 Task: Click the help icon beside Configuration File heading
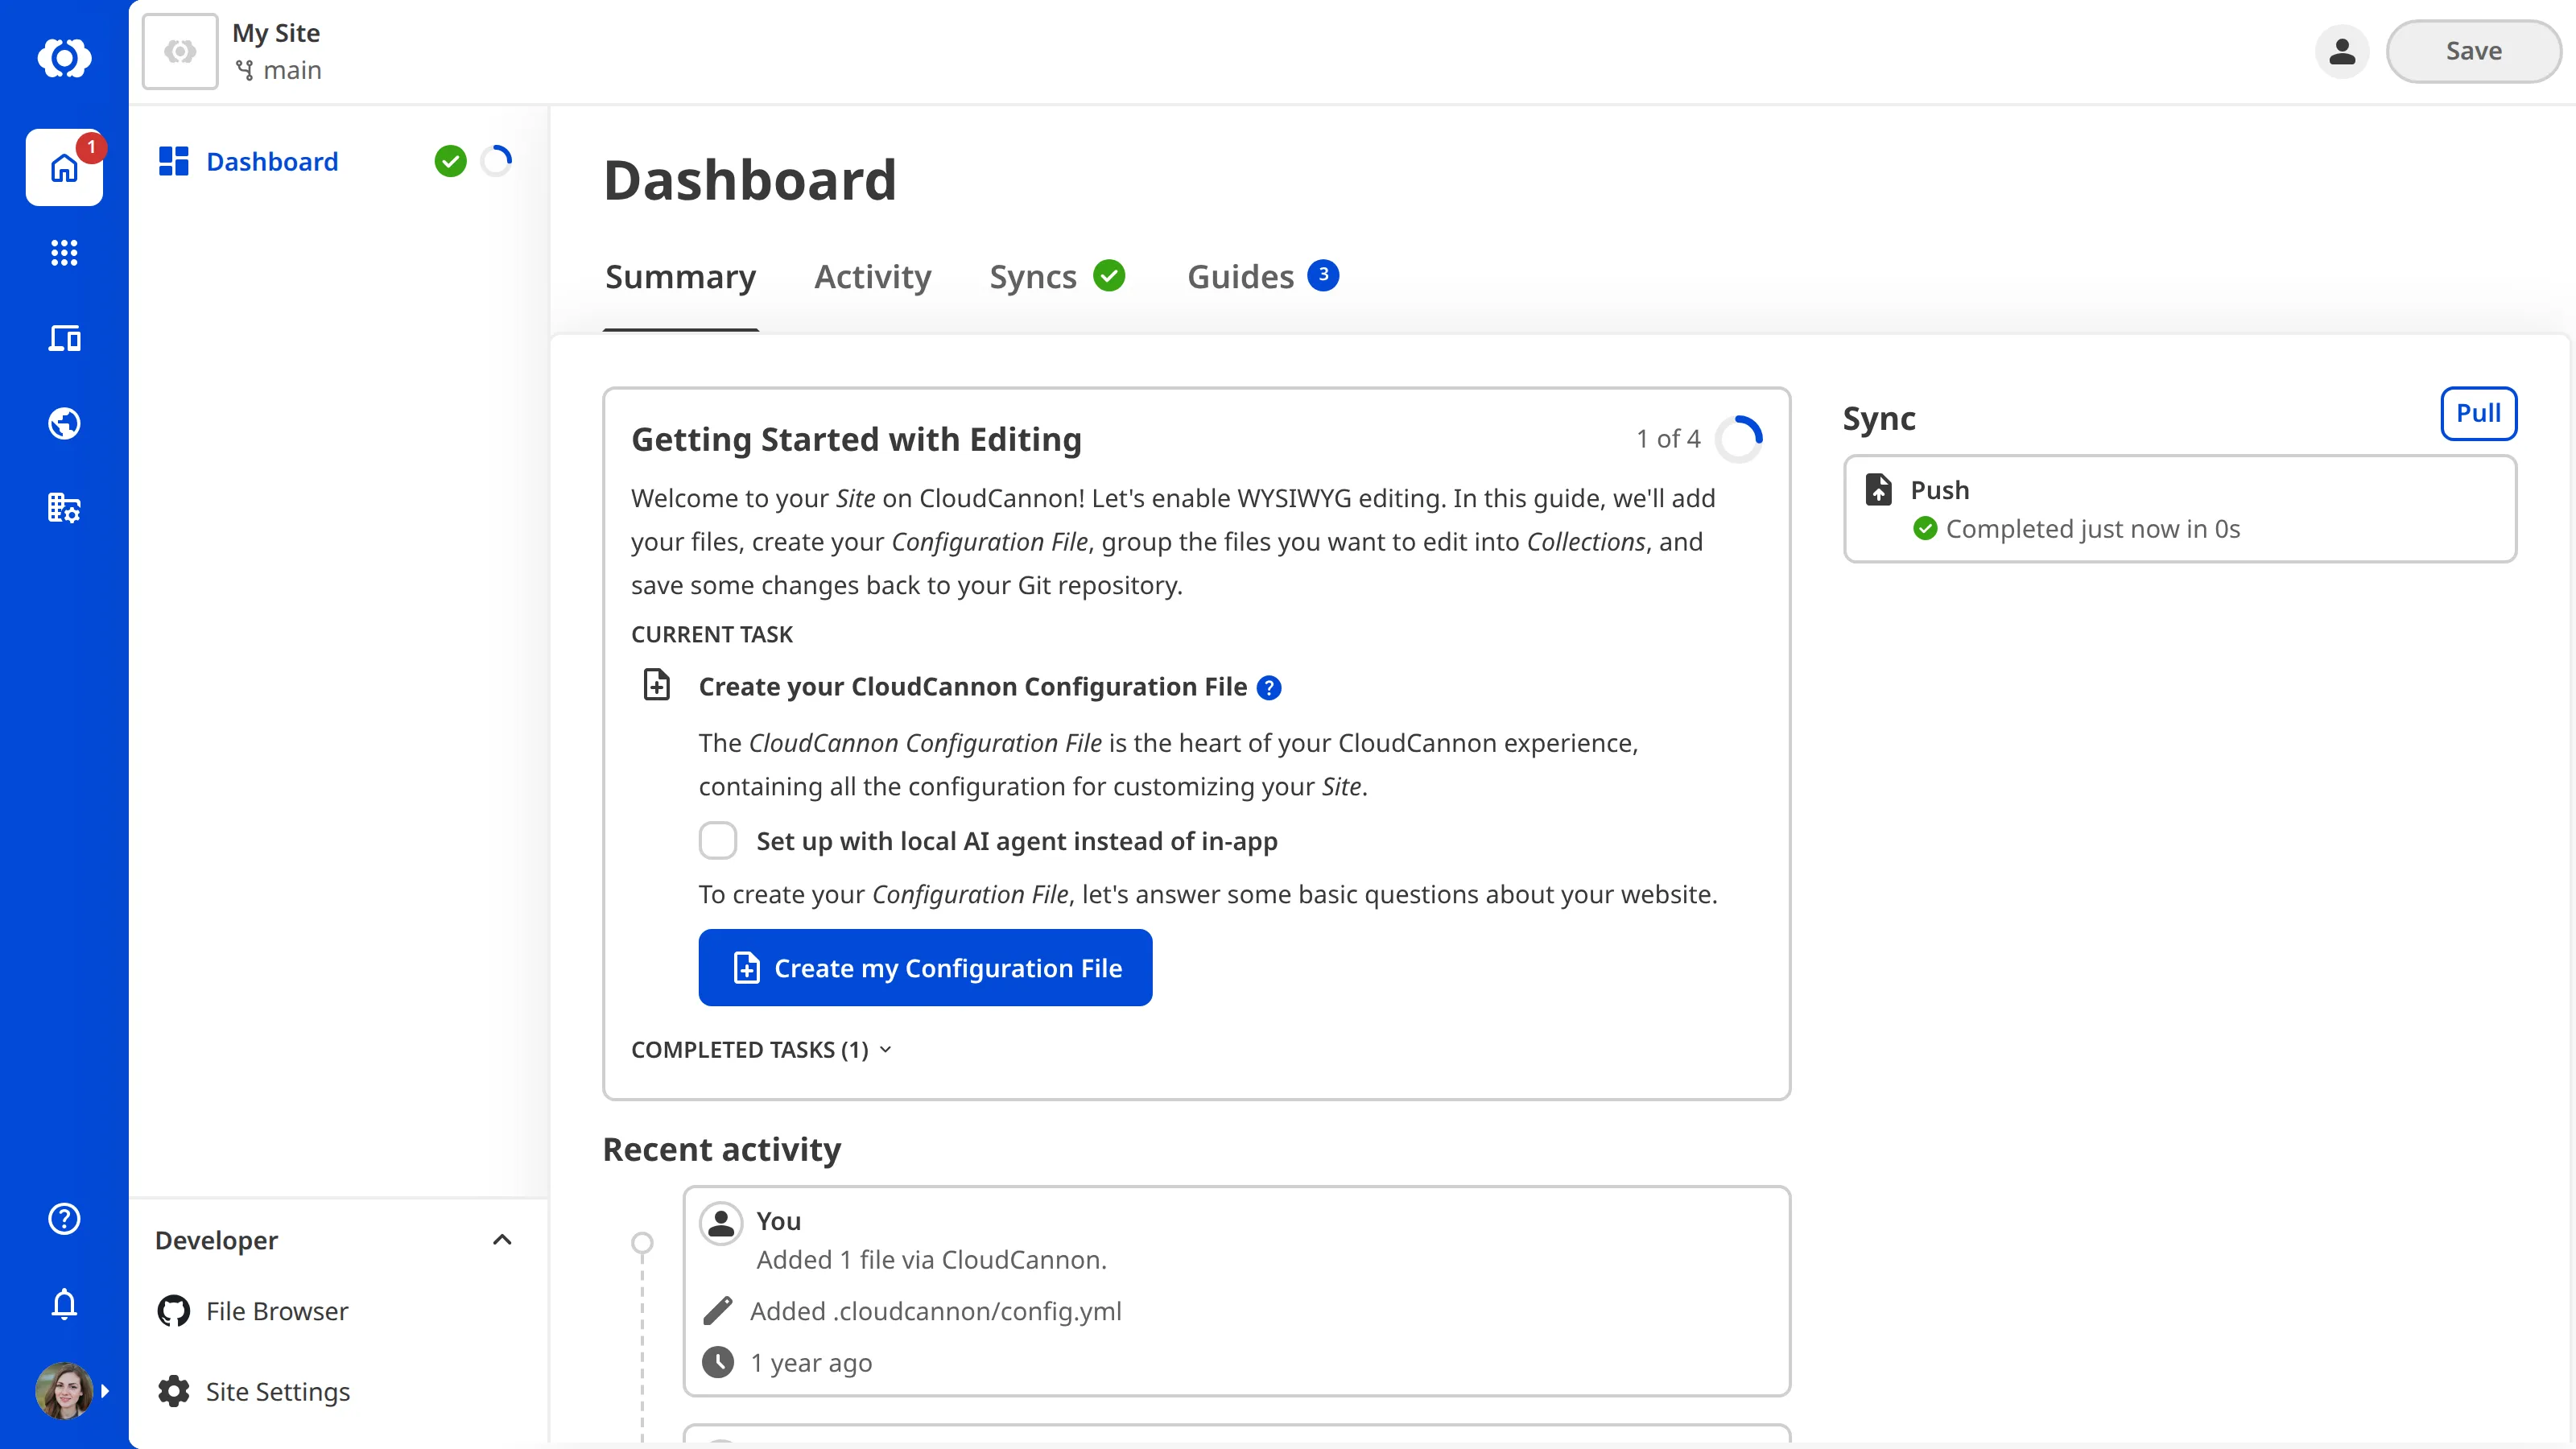pyautogui.click(x=1269, y=688)
